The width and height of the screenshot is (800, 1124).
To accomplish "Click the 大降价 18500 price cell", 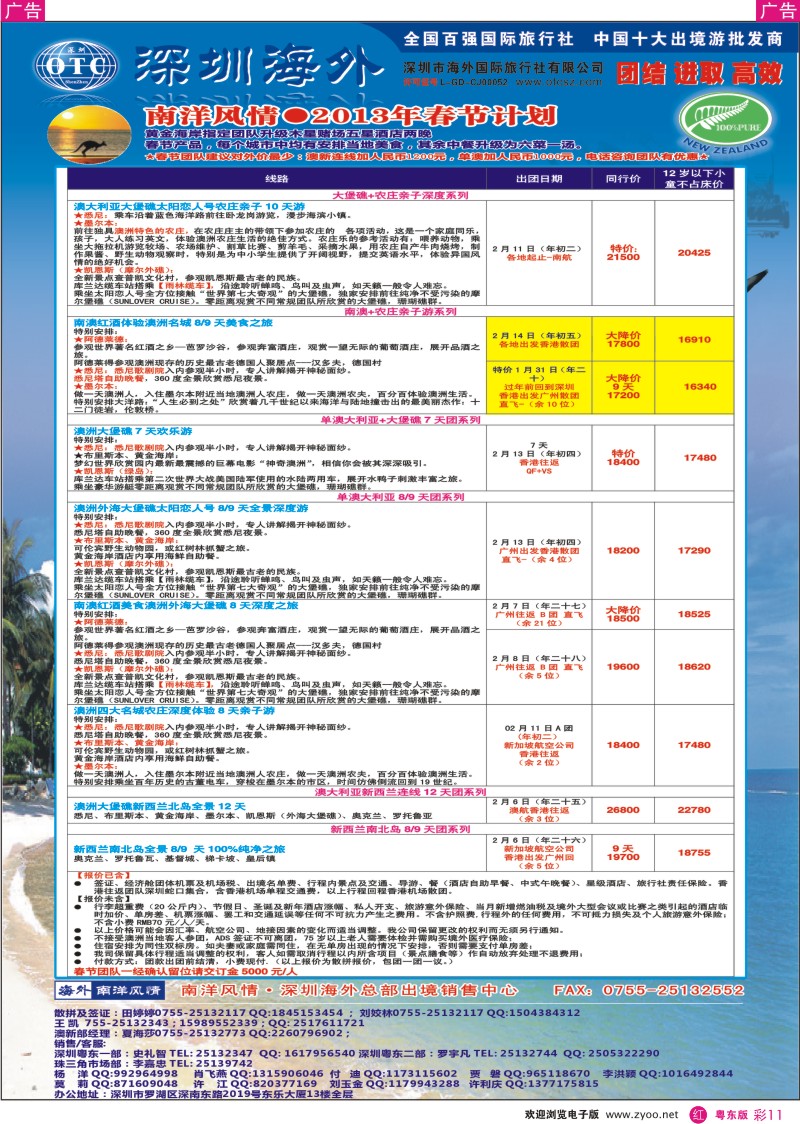I will pos(623,614).
